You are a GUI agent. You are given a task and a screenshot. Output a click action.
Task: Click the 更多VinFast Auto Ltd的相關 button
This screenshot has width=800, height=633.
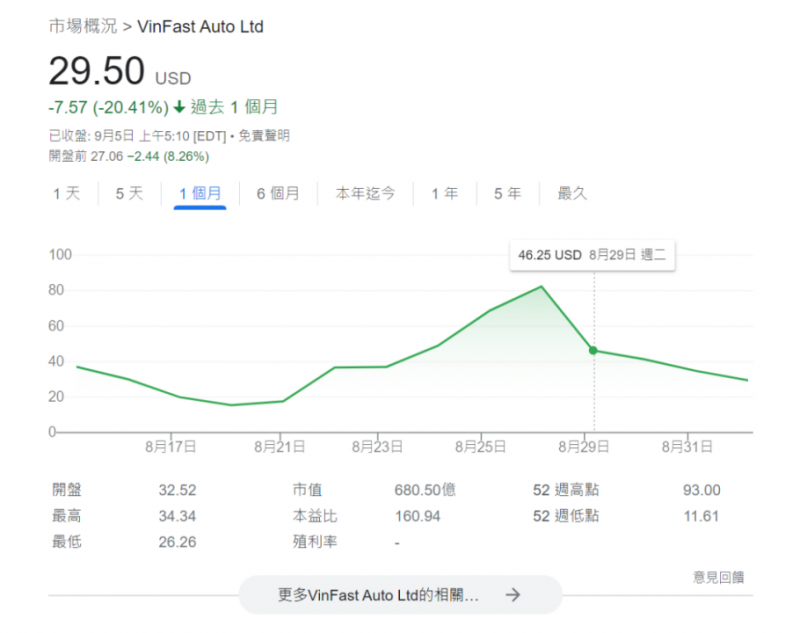(x=401, y=595)
